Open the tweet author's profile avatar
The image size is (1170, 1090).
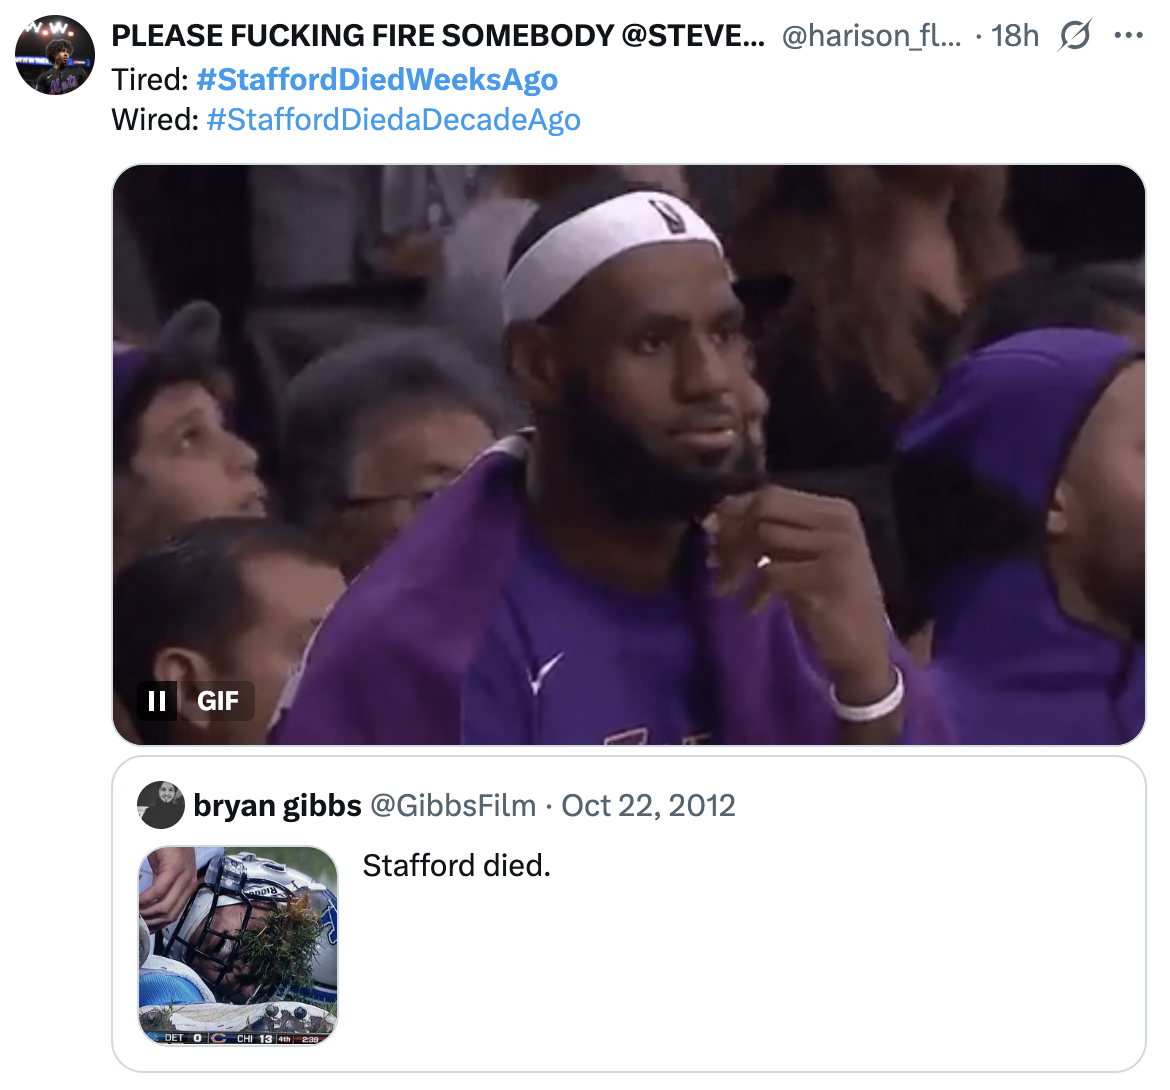[x=55, y=55]
